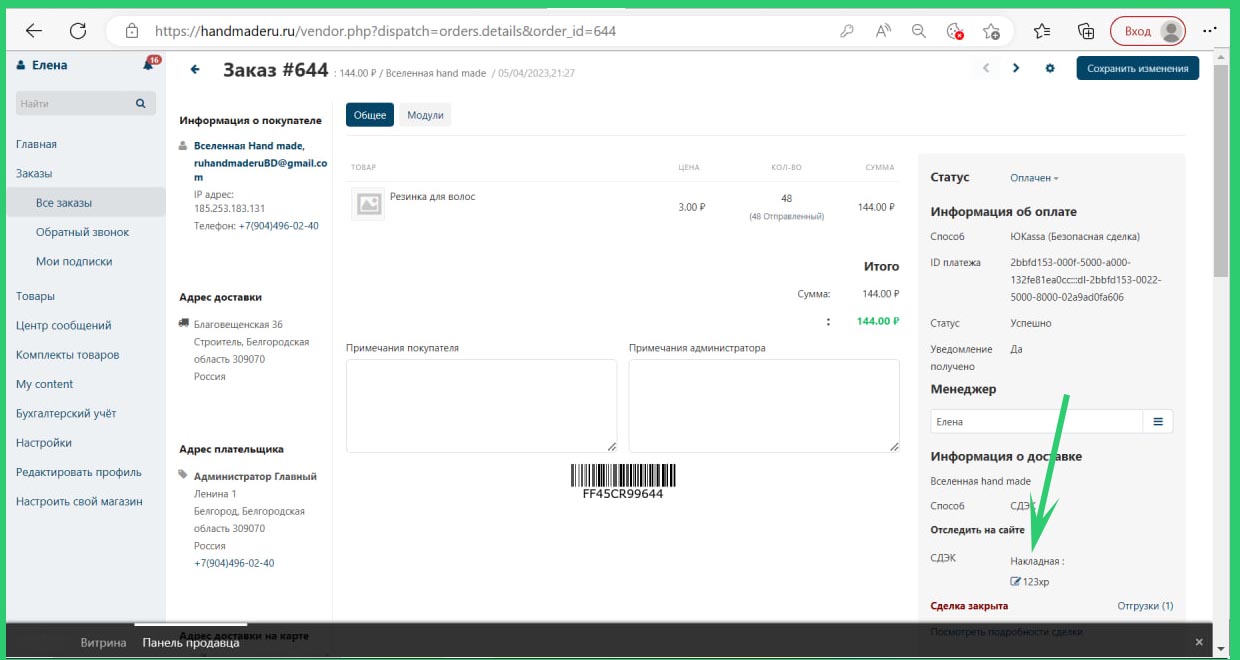Switch to the Модули tab
Screen dimensions: 1240x660
pos(425,115)
